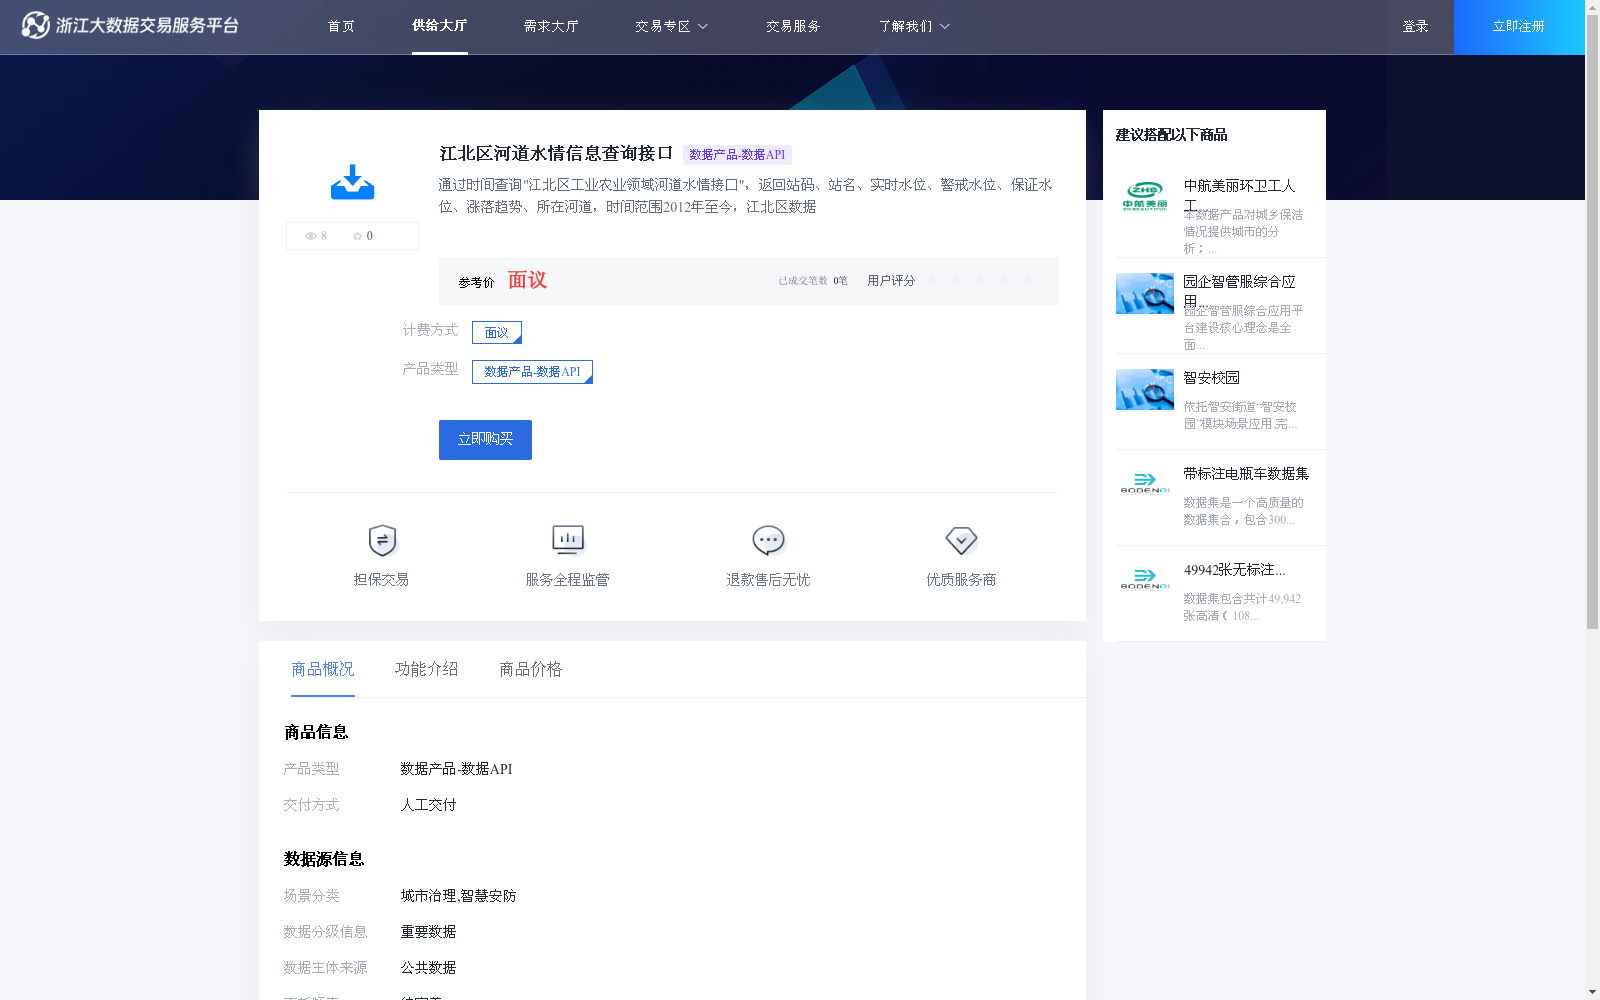The width and height of the screenshot is (1600, 1000).
Task: Click the 建议搭配以下商品 heading
Action: point(1171,135)
